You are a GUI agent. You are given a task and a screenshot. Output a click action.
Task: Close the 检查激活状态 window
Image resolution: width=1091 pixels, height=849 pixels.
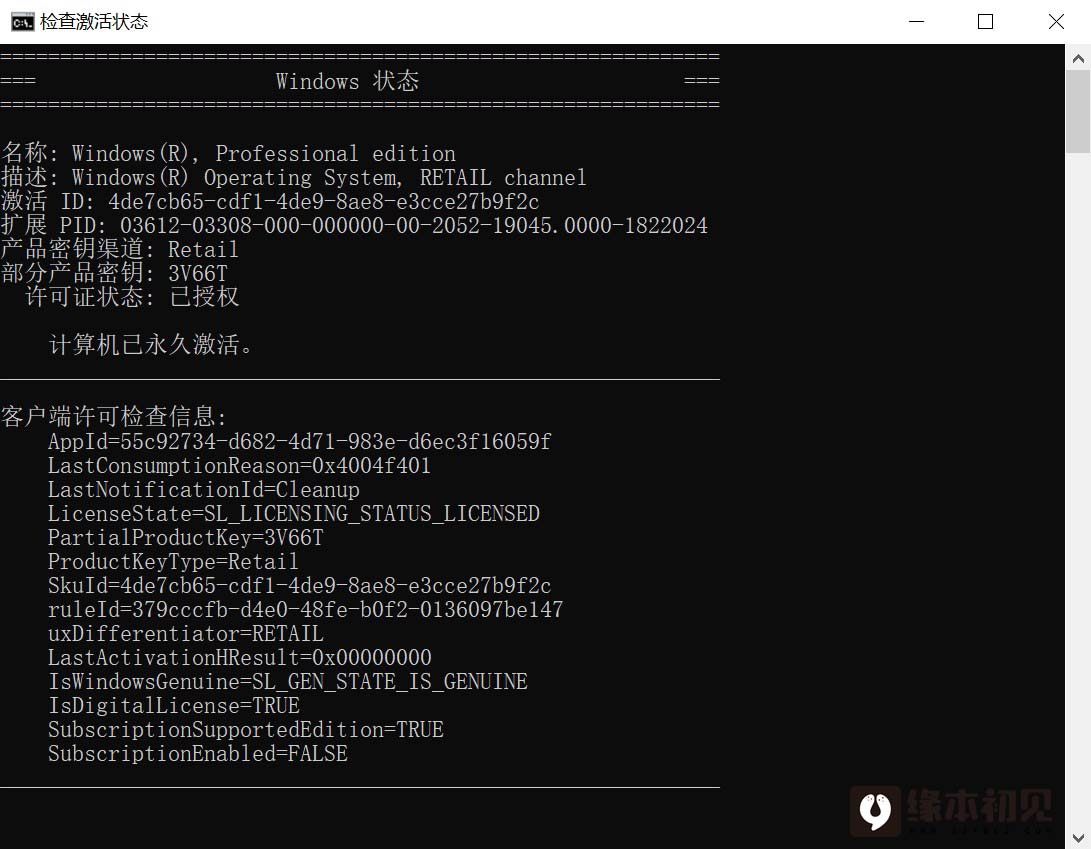(1056, 22)
